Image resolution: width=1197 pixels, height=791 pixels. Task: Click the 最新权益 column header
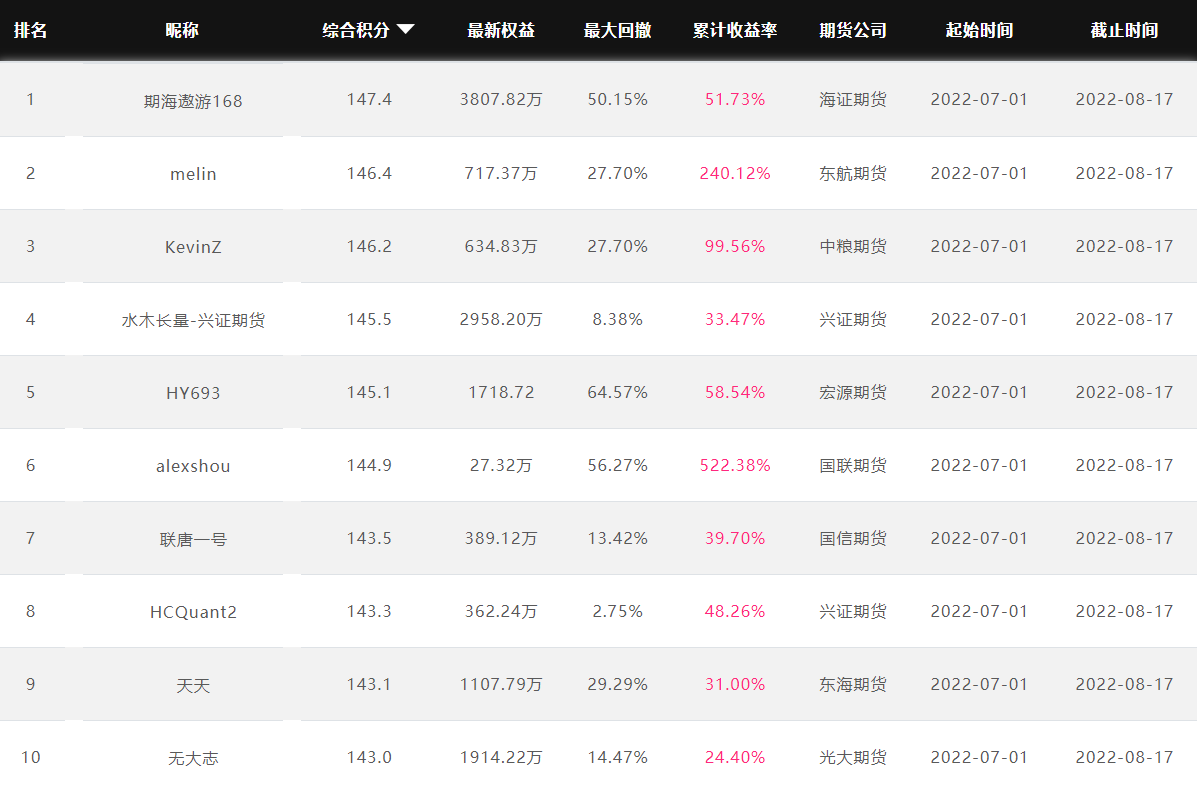(501, 31)
